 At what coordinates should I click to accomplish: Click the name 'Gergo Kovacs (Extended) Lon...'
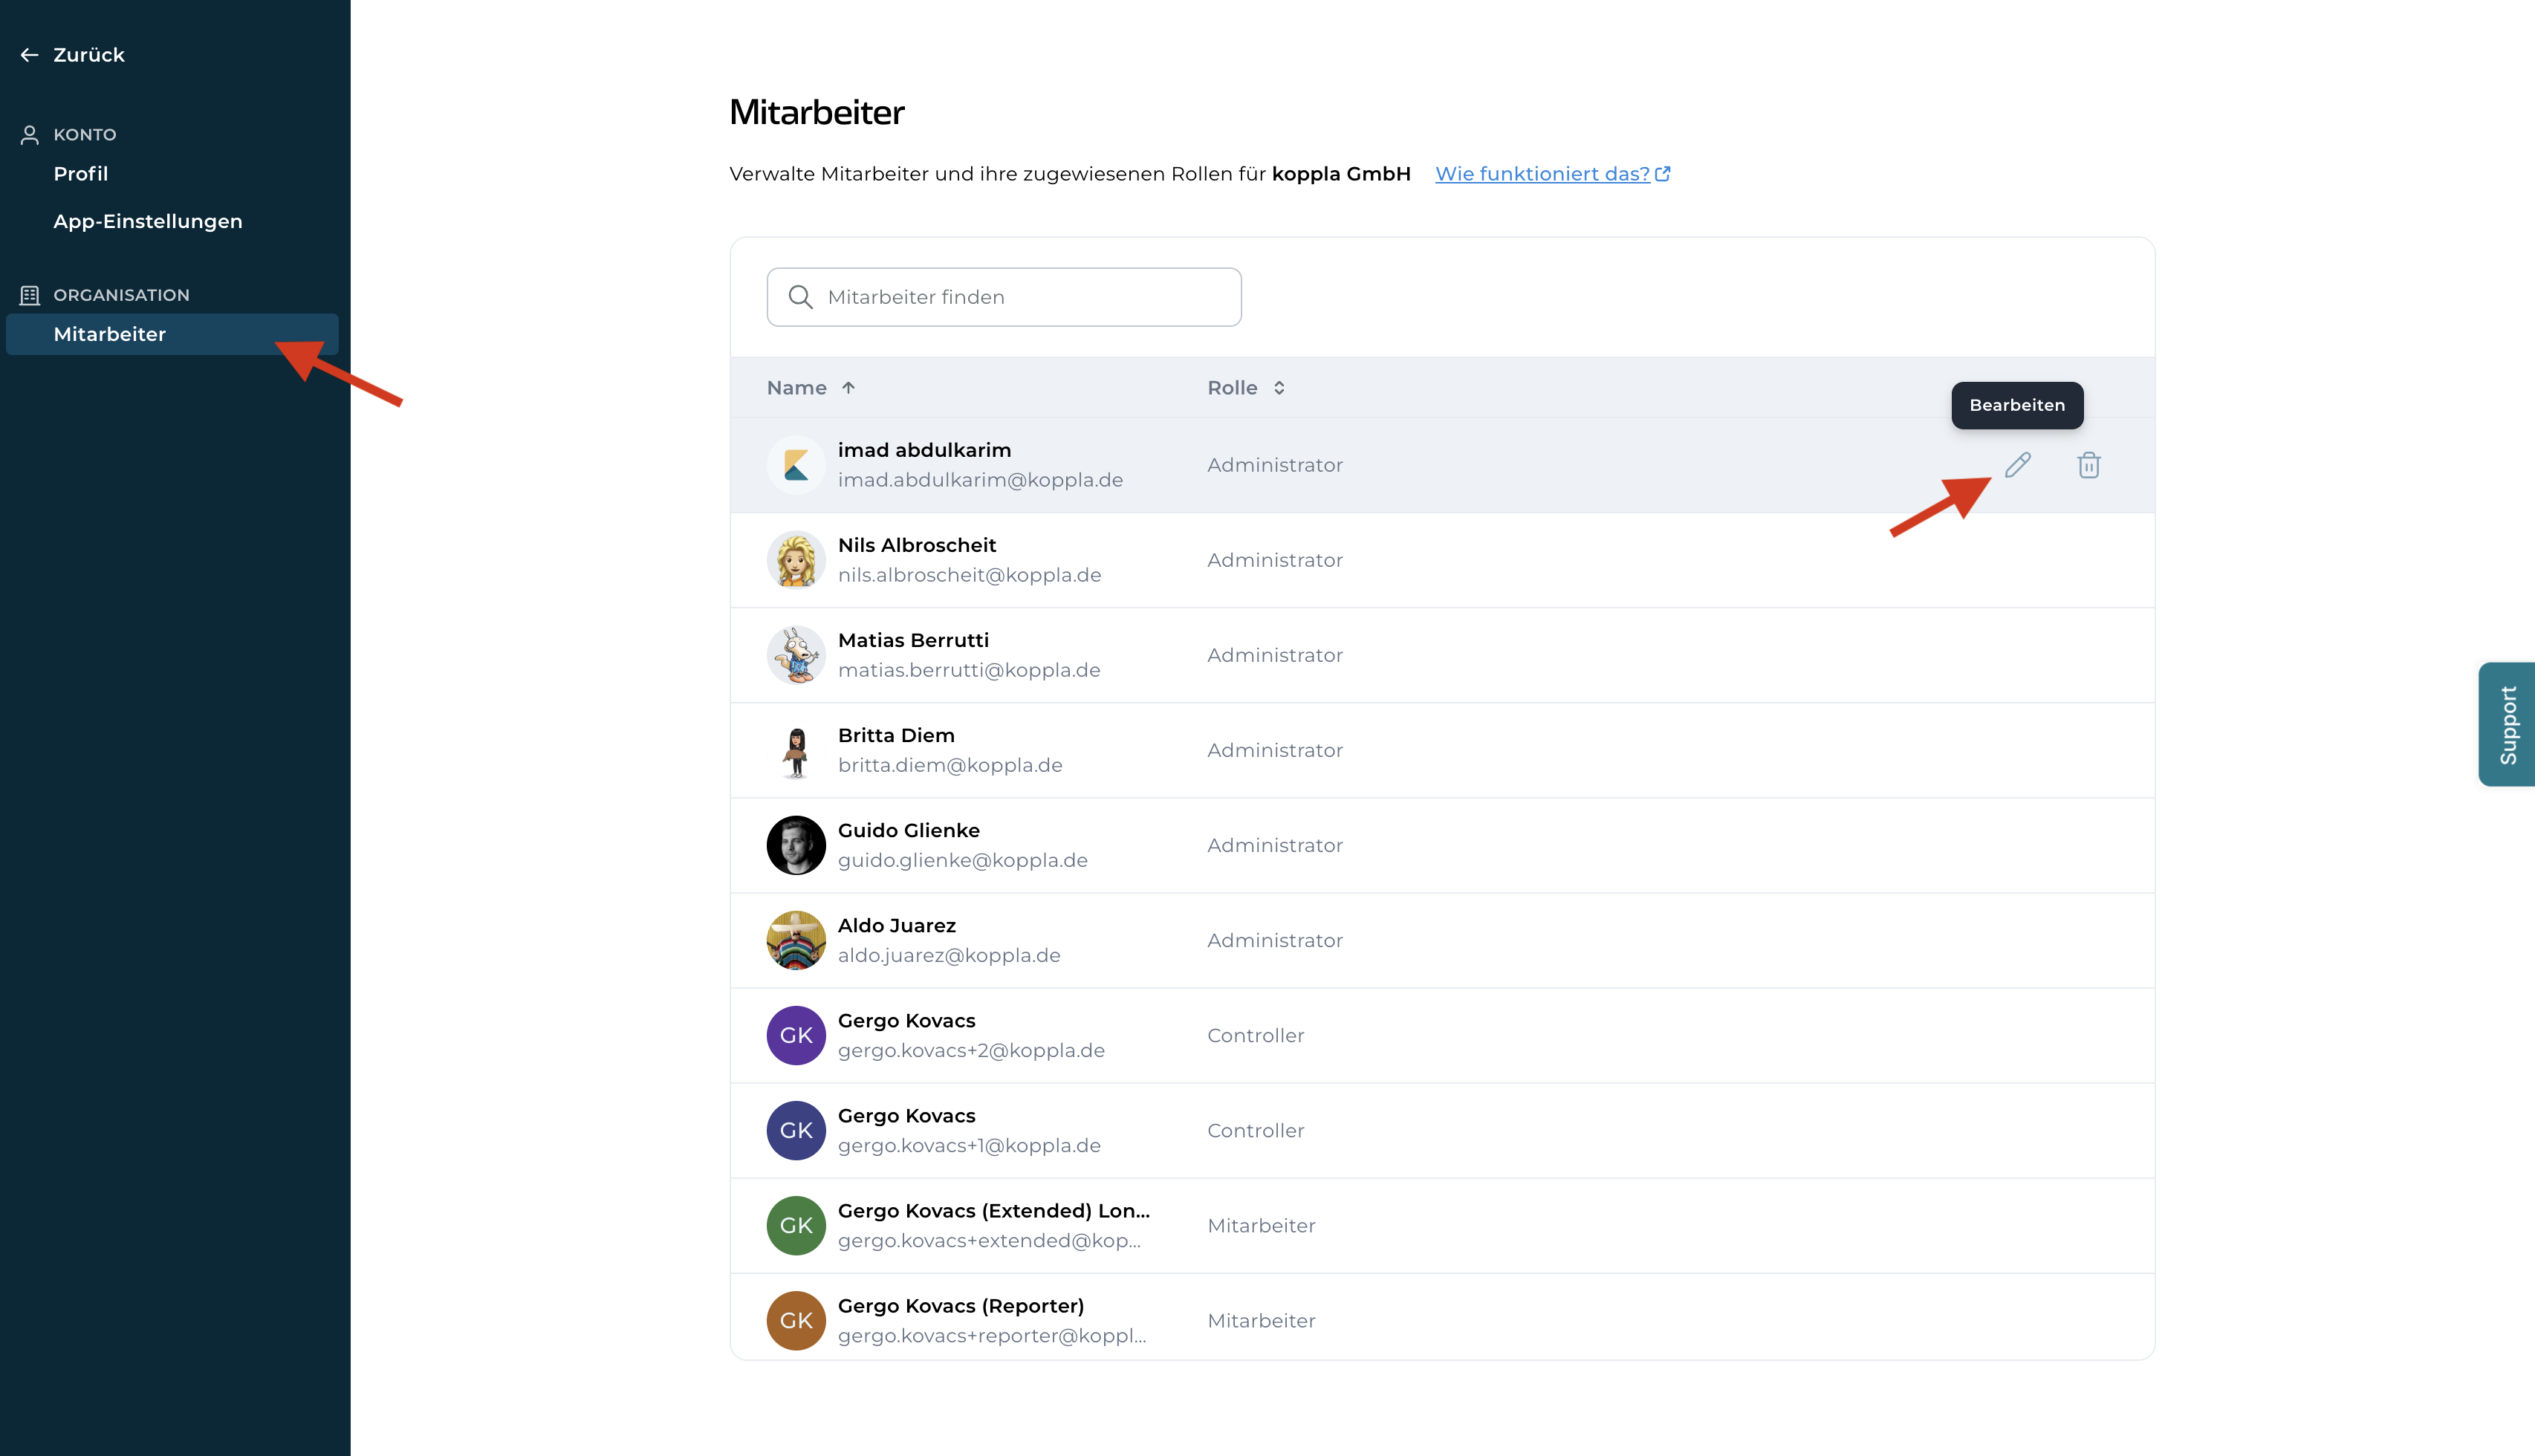[994, 1210]
